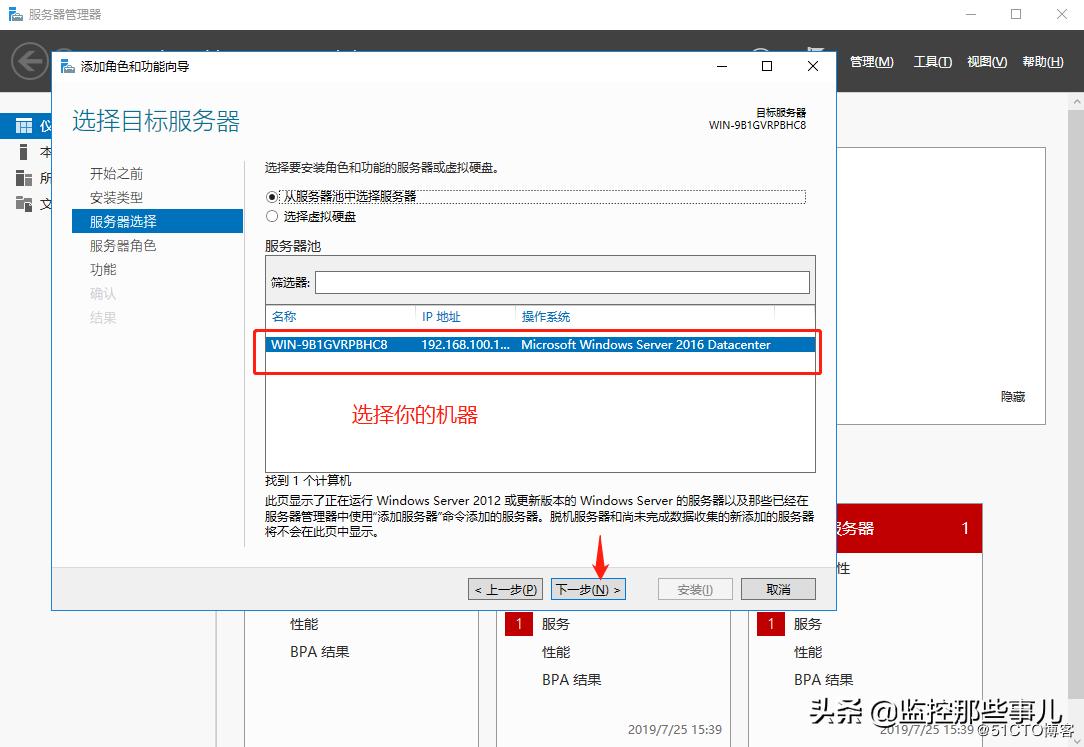Click the red alert badge on the 服务 tile
Screen dimensions: 1084x747
pos(518,623)
